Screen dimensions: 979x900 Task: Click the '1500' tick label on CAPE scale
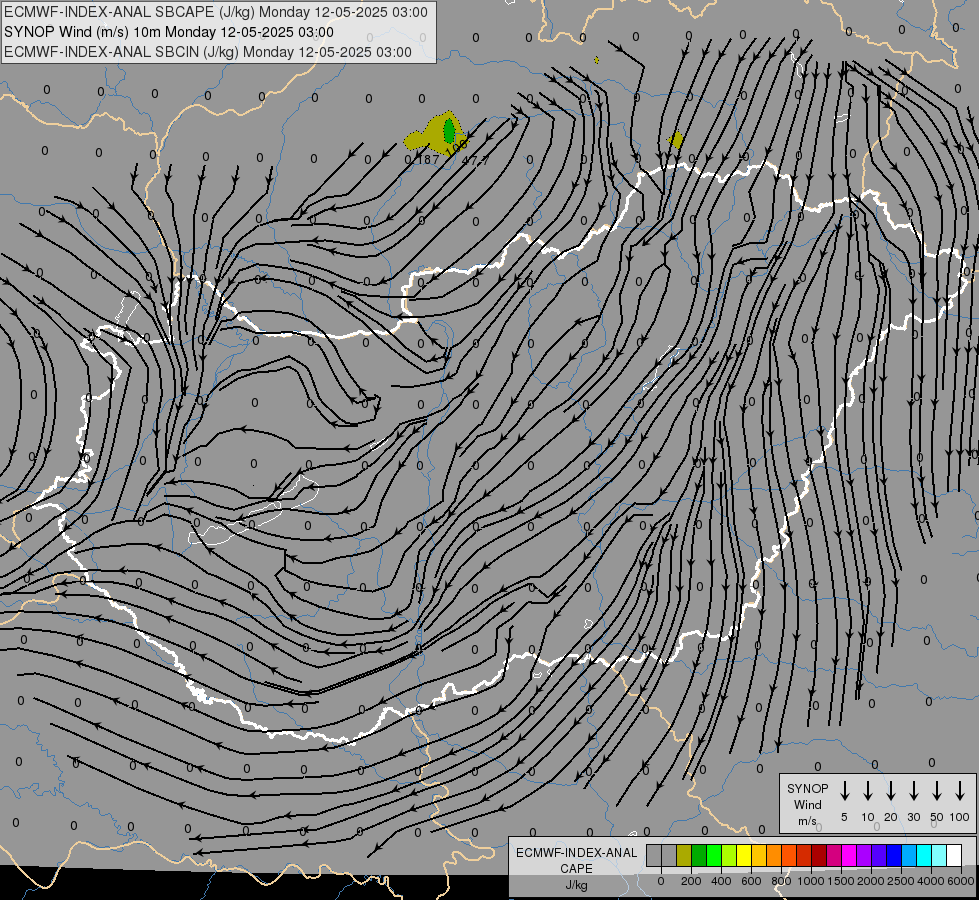(841, 881)
